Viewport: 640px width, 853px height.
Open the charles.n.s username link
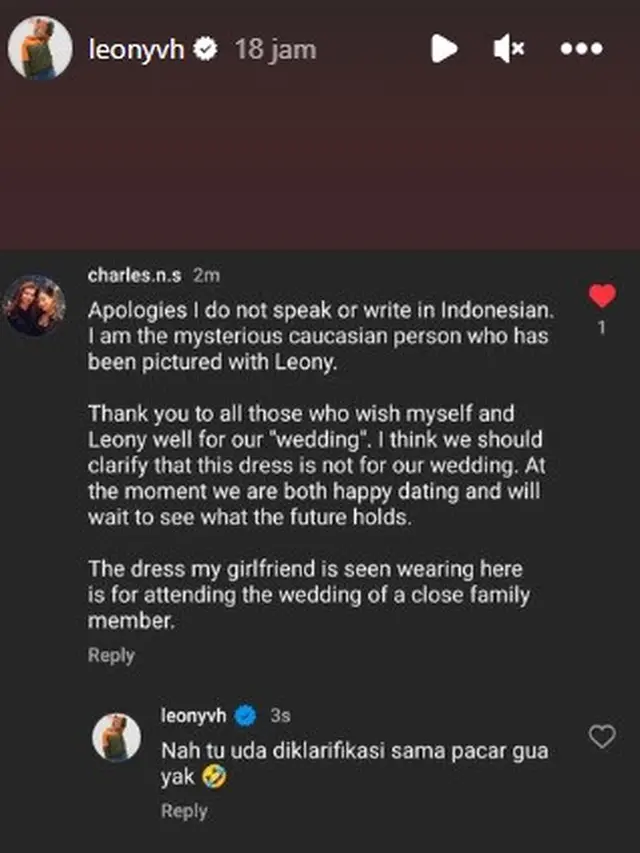point(135,275)
